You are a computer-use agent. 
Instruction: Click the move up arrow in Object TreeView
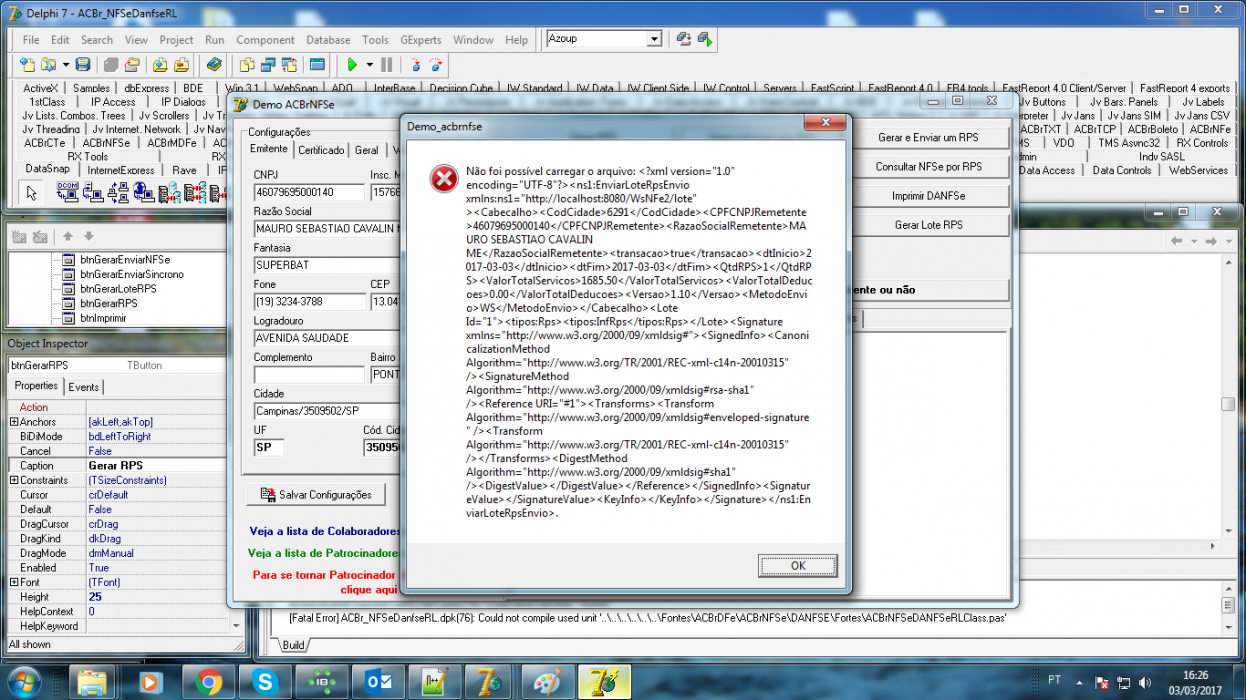click(x=68, y=236)
